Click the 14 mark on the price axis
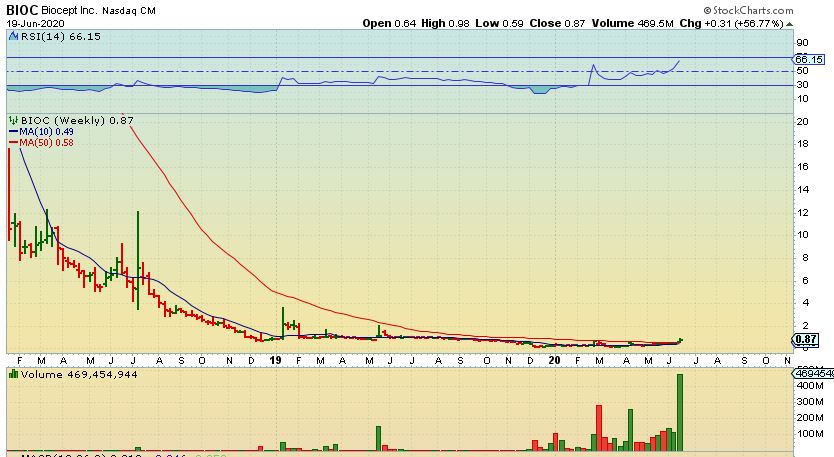This screenshot has width=834, height=457. [x=803, y=189]
